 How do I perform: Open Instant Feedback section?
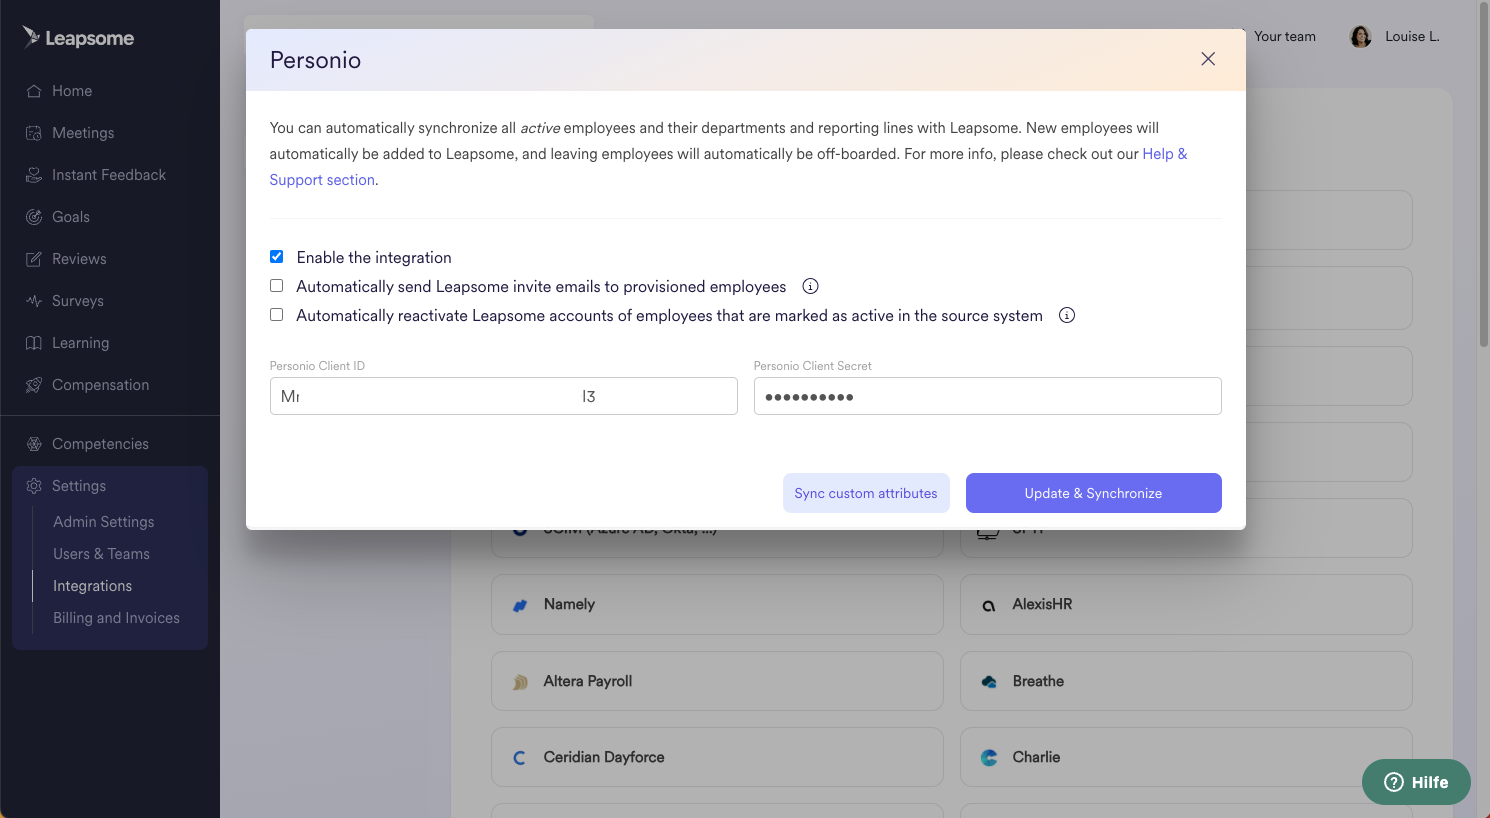pyautogui.click(x=110, y=175)
